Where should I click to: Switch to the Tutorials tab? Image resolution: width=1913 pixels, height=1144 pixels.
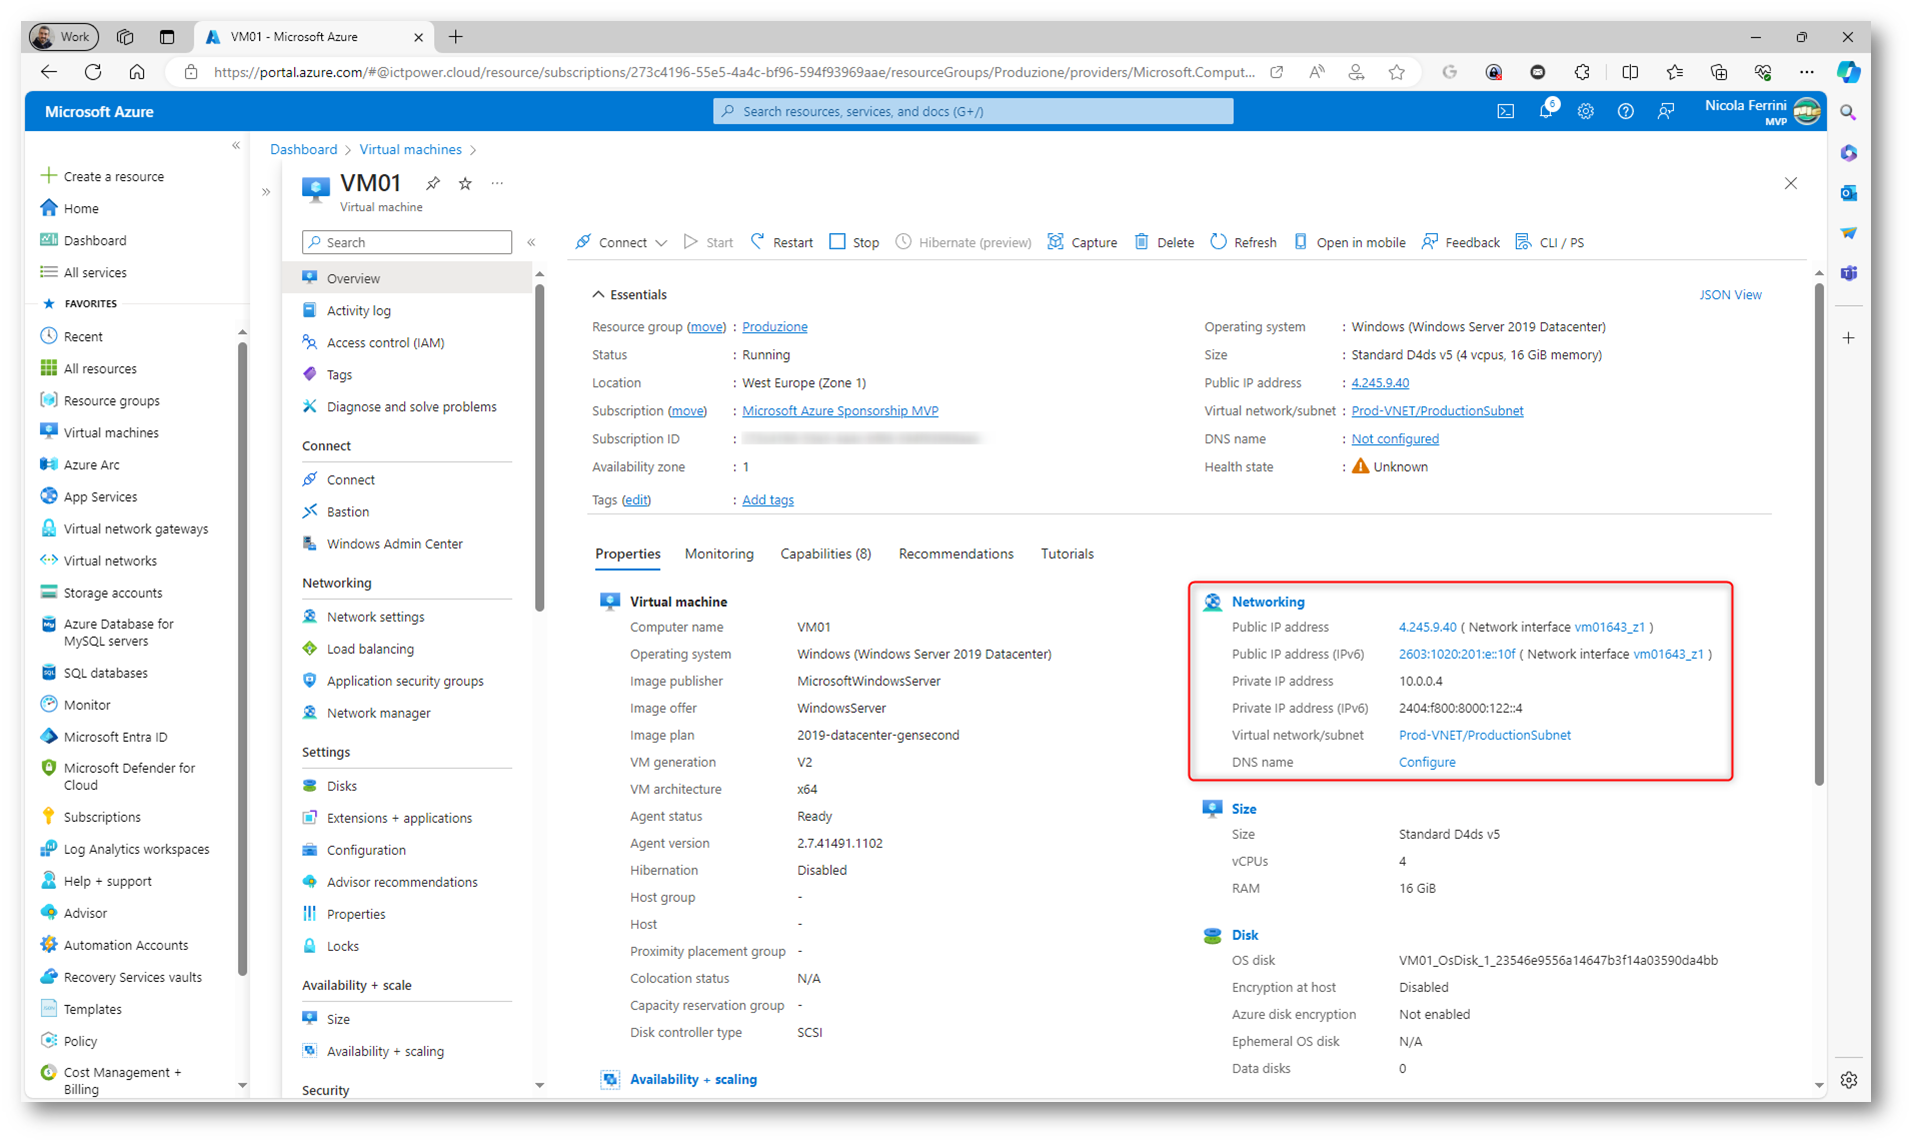tap(1067, 553)
